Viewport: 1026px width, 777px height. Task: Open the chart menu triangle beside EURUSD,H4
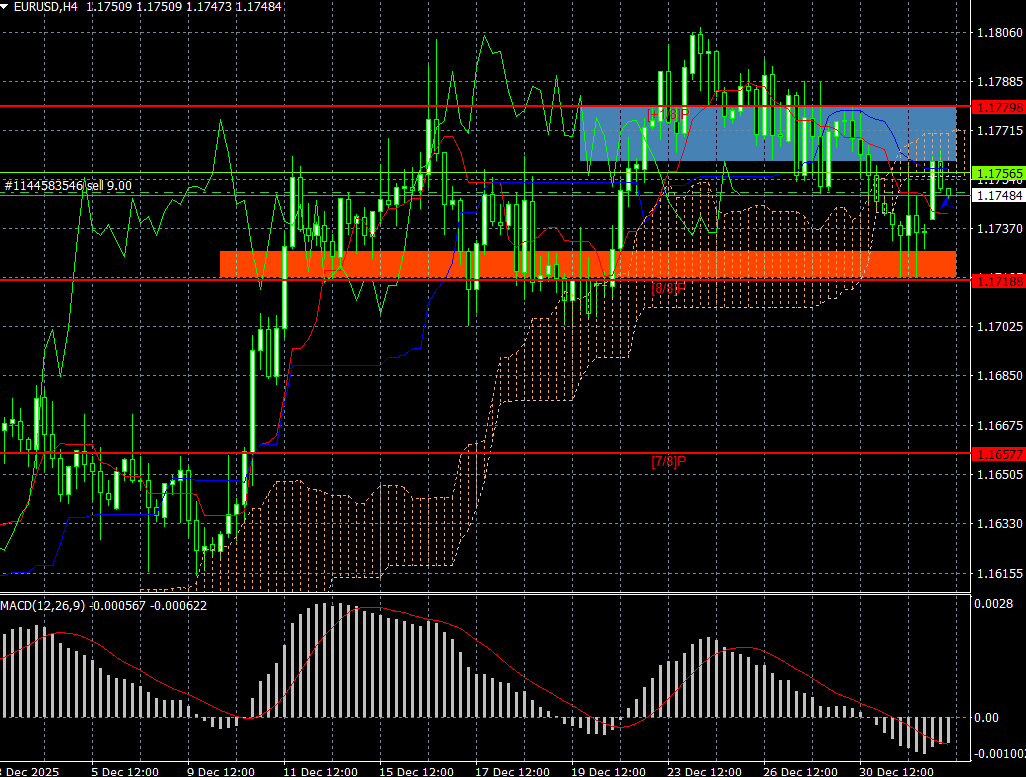coord(5,6)
